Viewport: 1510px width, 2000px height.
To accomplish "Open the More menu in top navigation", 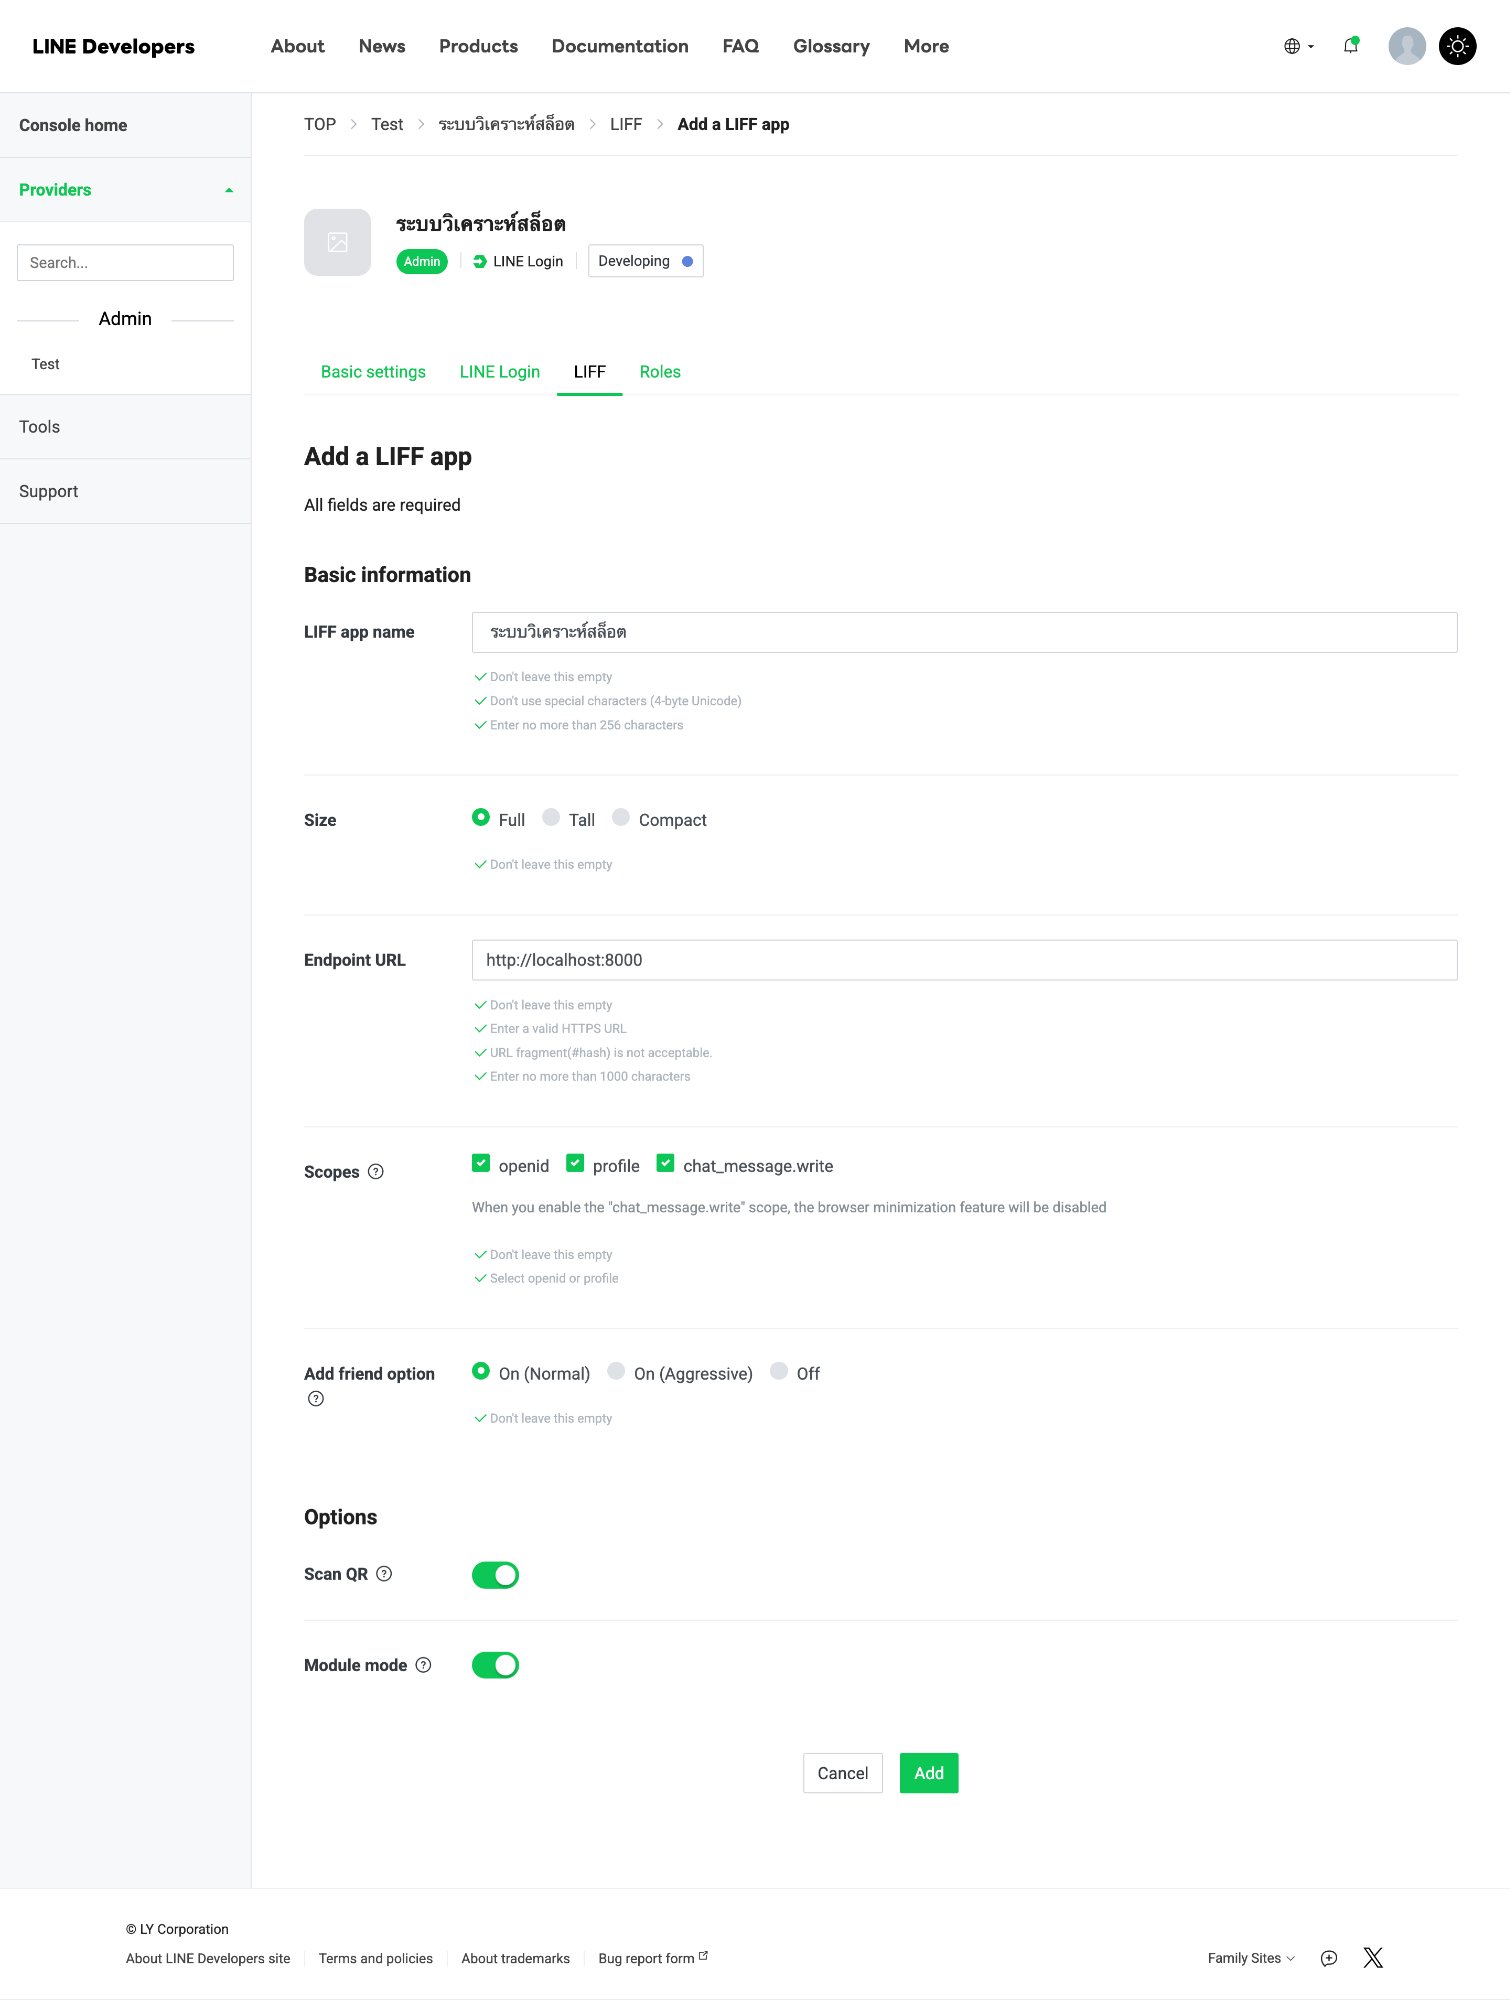I will coord(926,46).
